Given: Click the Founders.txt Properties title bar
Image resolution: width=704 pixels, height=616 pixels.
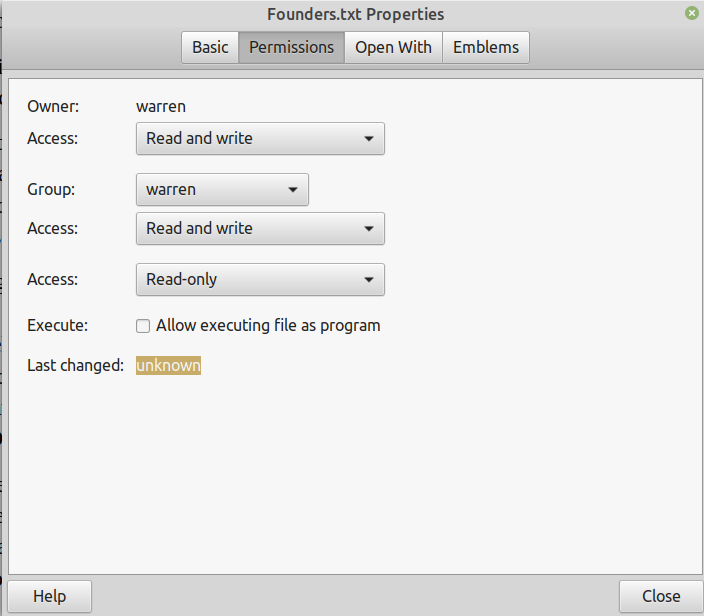Looking at the screenshot, I should click(355, 14).
